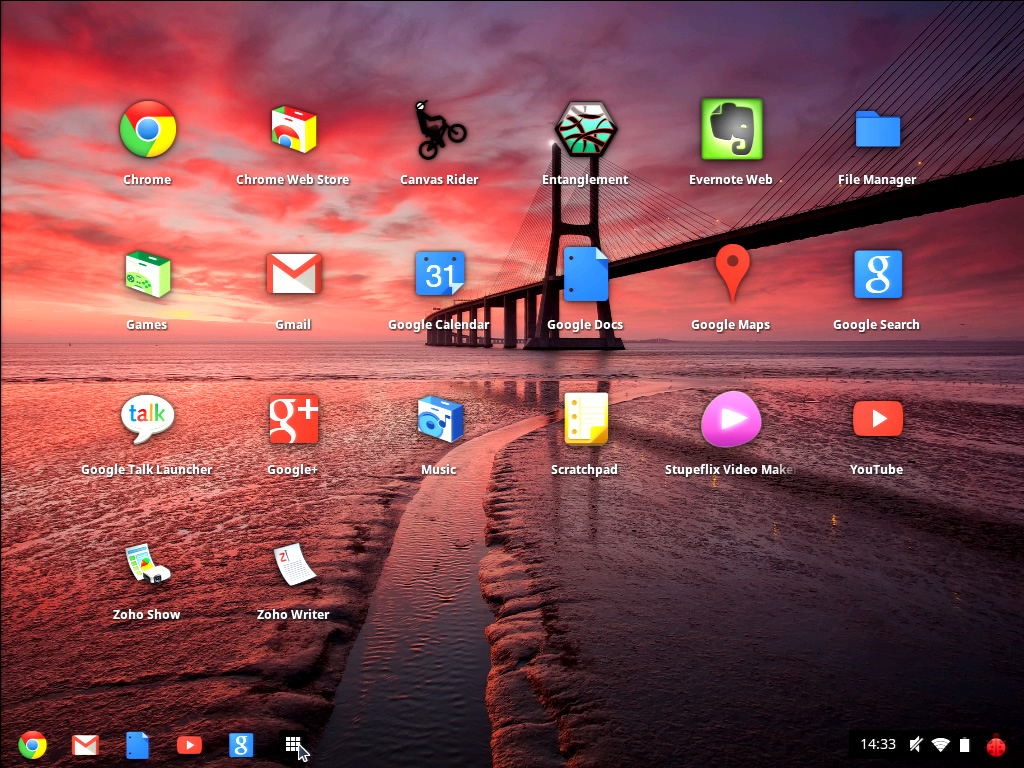Open the Music app
This screenshot has width=1024, height=768.
pyautogui.click(x=439, y=419)
